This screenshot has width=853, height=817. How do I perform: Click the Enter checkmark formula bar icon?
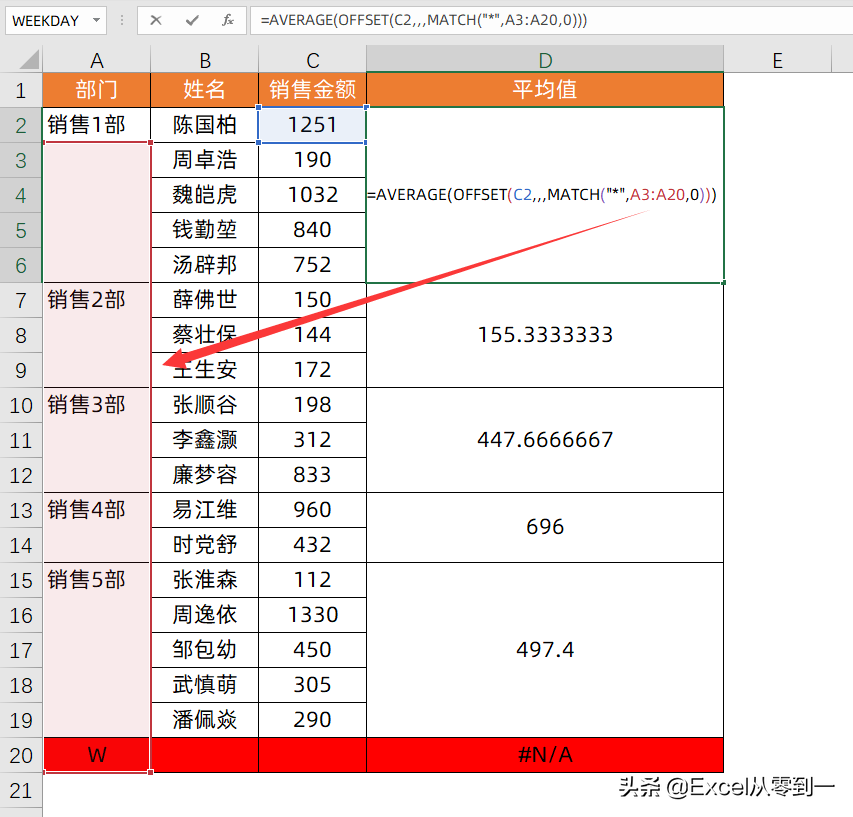pyautogui.click(x=191, y=21)
